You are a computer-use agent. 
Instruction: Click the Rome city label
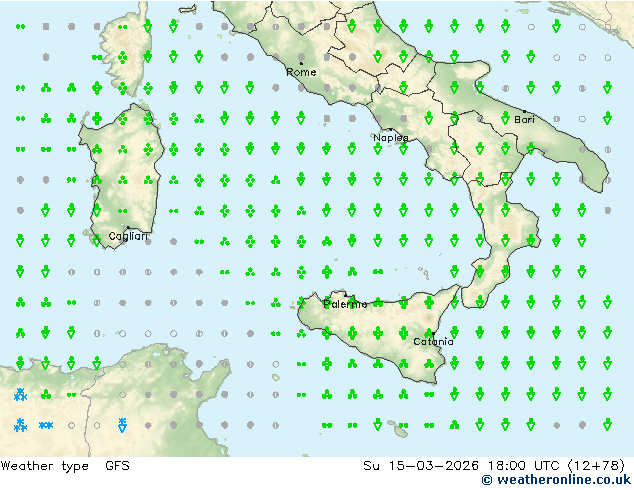(301, 72)
